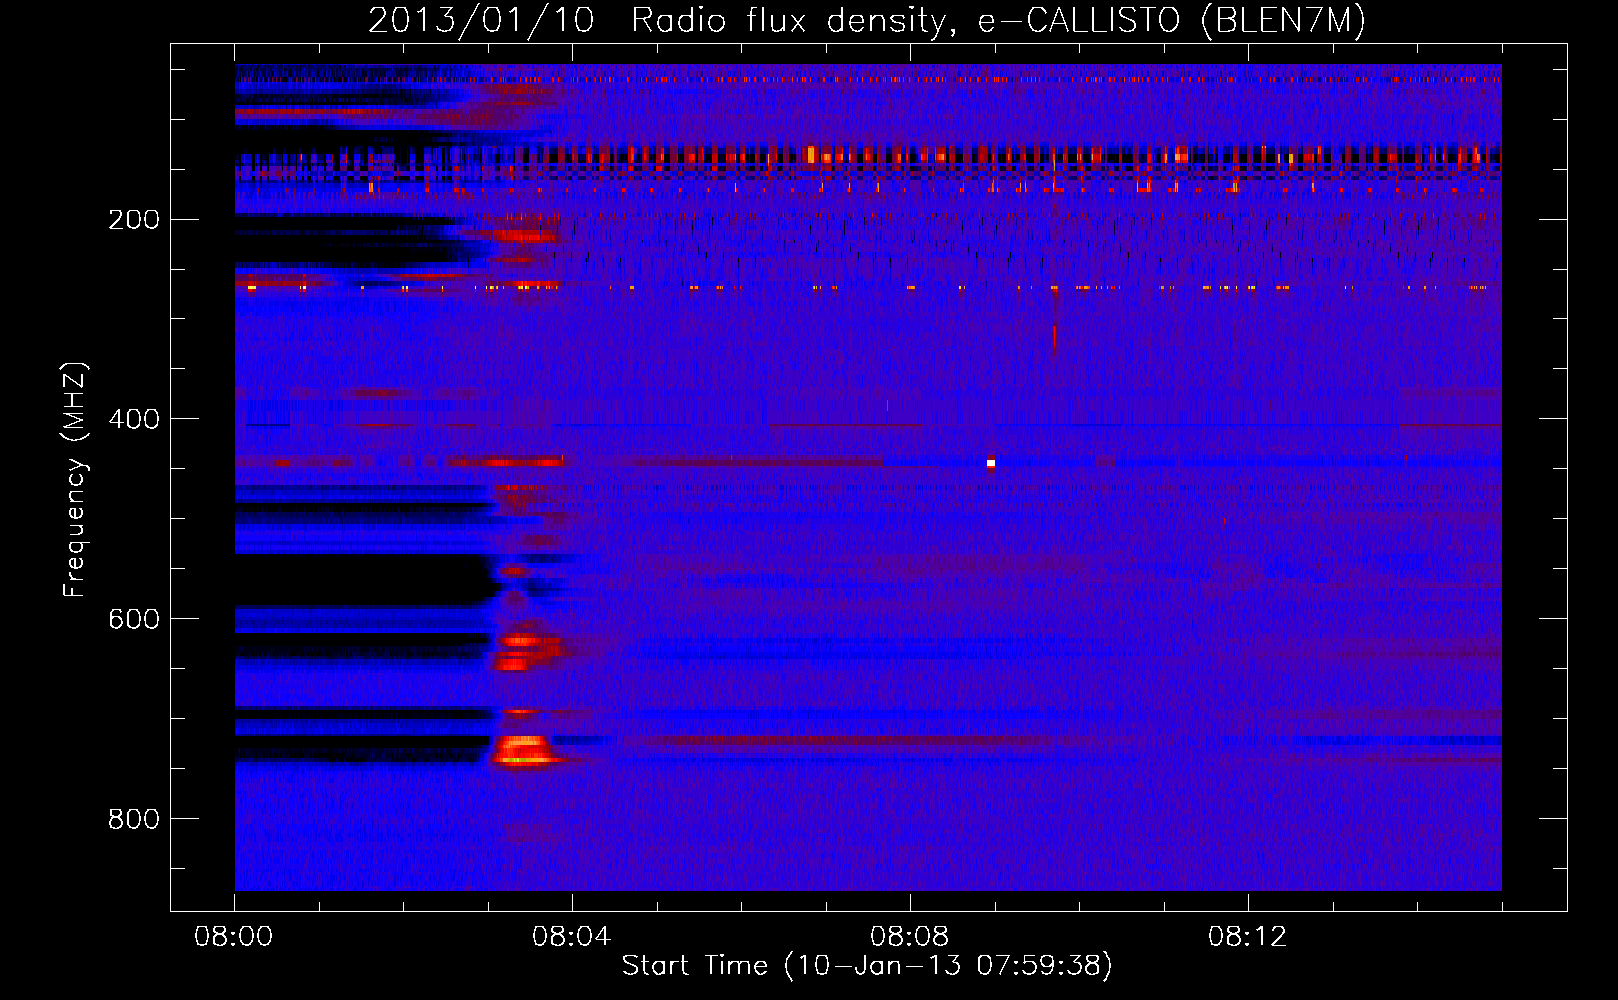Screen dimensions: 1618x1000
Task: Click the plot title 2013/01/10 Radio flux density
Action: pos(867,21)
